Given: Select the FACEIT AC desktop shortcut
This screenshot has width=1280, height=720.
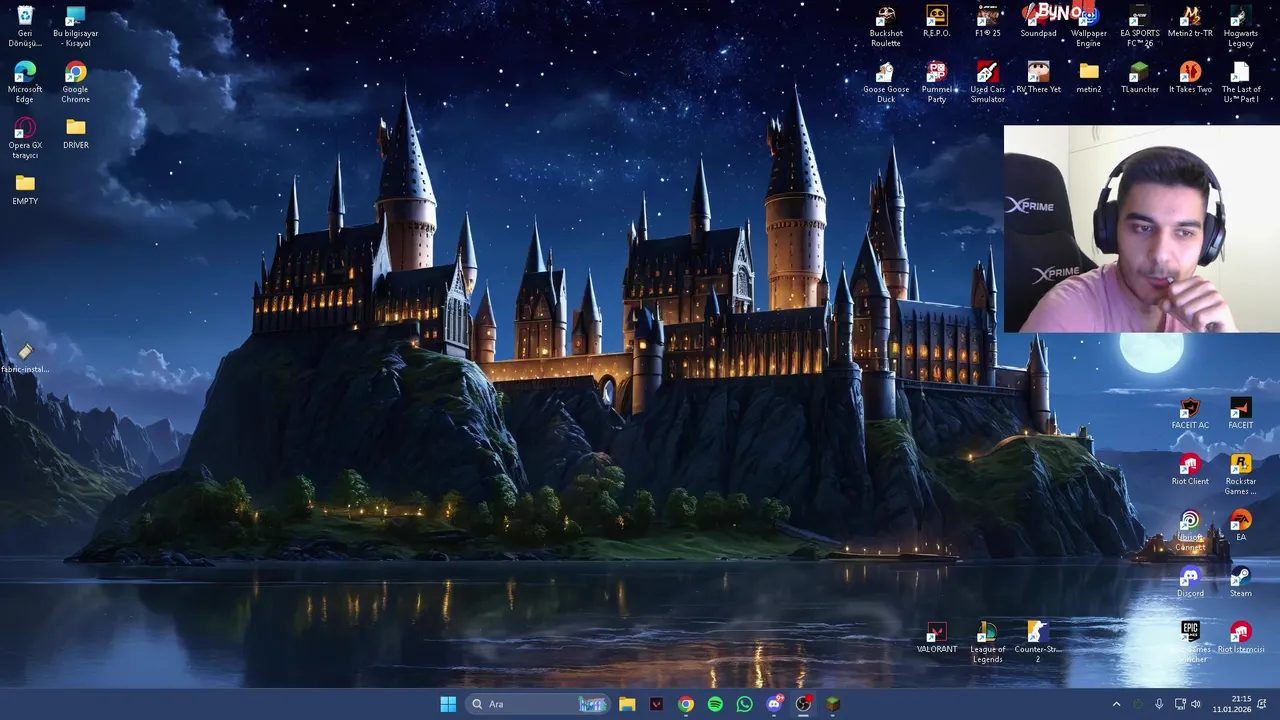Looking at the screenshot, I should point(1190,414).
